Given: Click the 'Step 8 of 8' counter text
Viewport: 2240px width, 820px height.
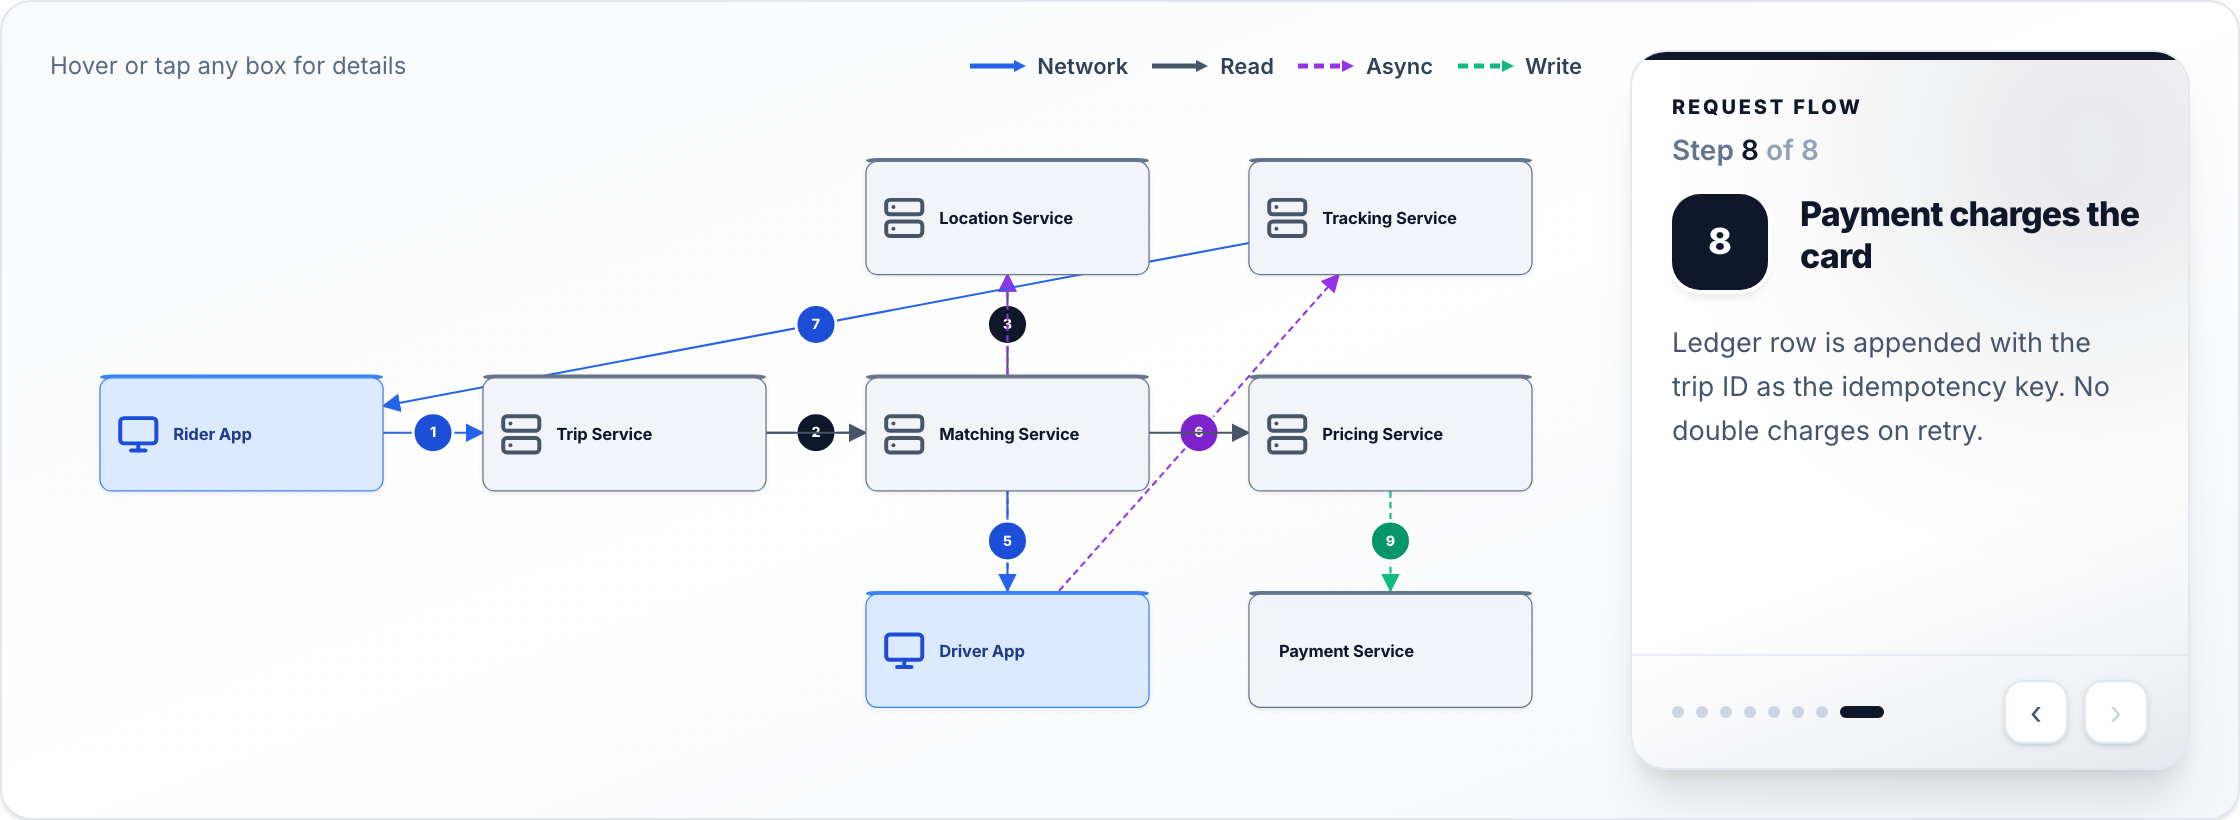Looking at the screenshot, I should click(1745, 150).
